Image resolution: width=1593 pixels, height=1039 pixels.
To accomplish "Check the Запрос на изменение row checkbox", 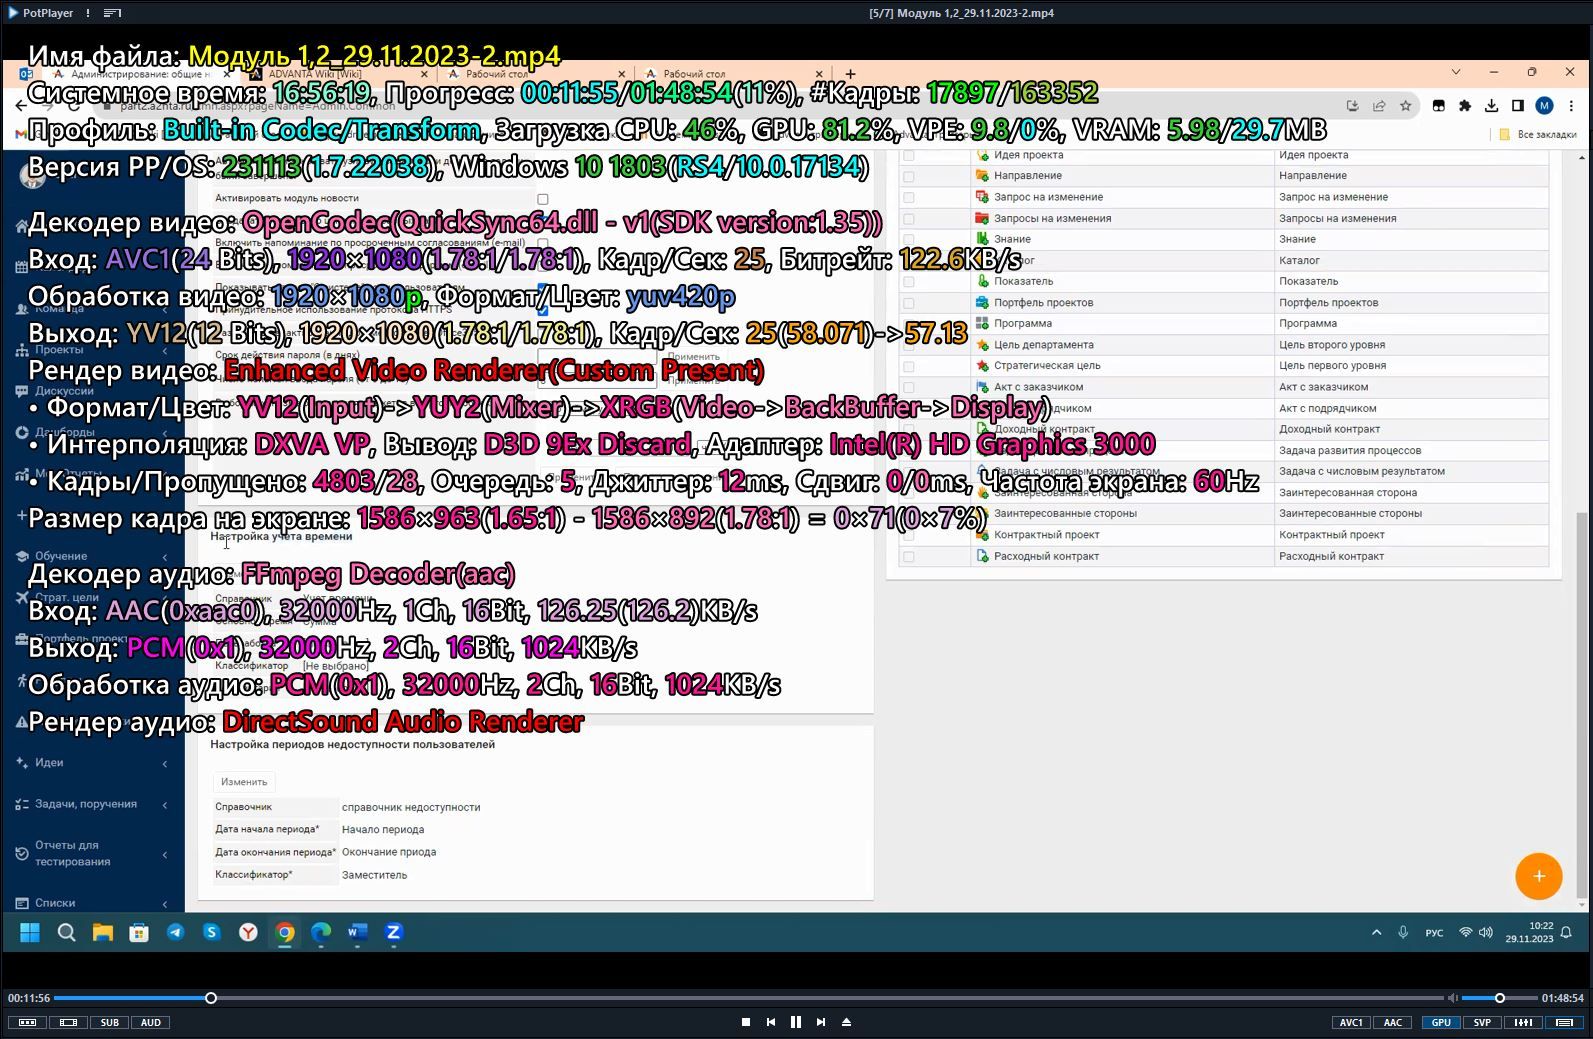I will 908,197.
